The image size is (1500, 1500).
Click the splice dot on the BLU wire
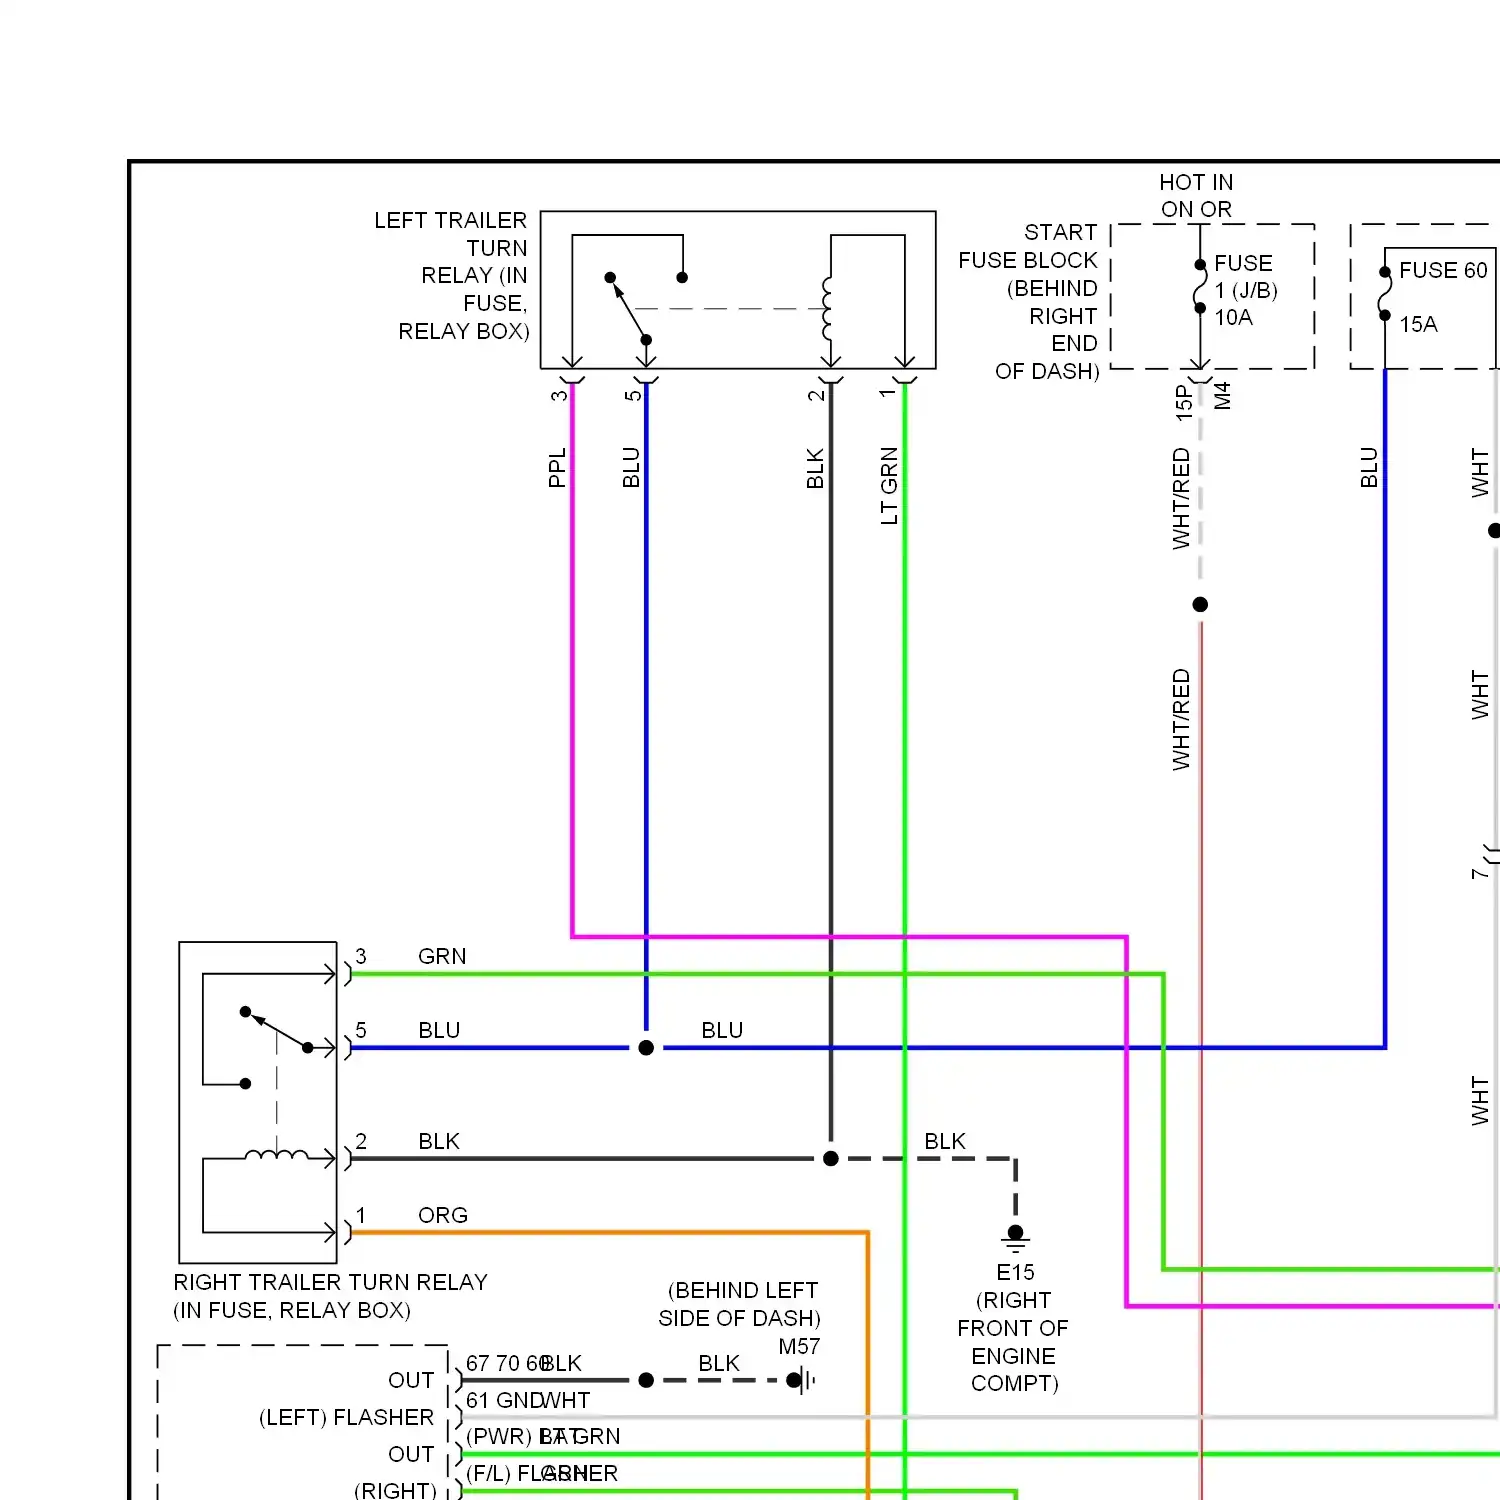(x=646, y=1048)
